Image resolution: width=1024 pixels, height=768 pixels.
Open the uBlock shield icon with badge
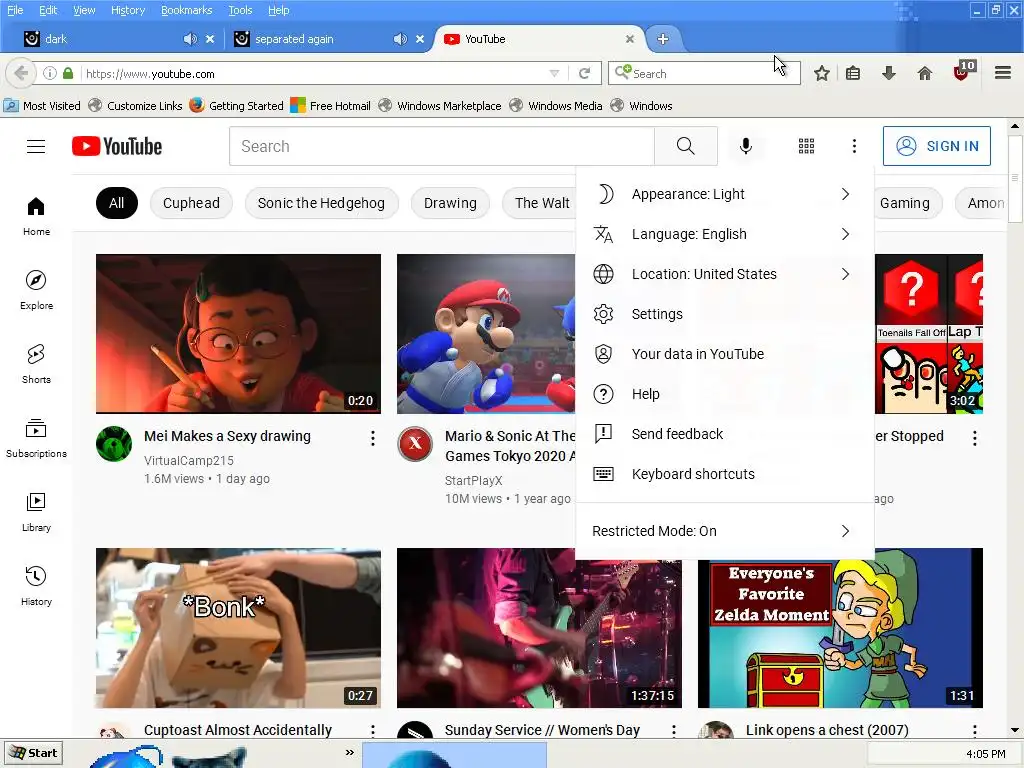(x=963, y=71)
